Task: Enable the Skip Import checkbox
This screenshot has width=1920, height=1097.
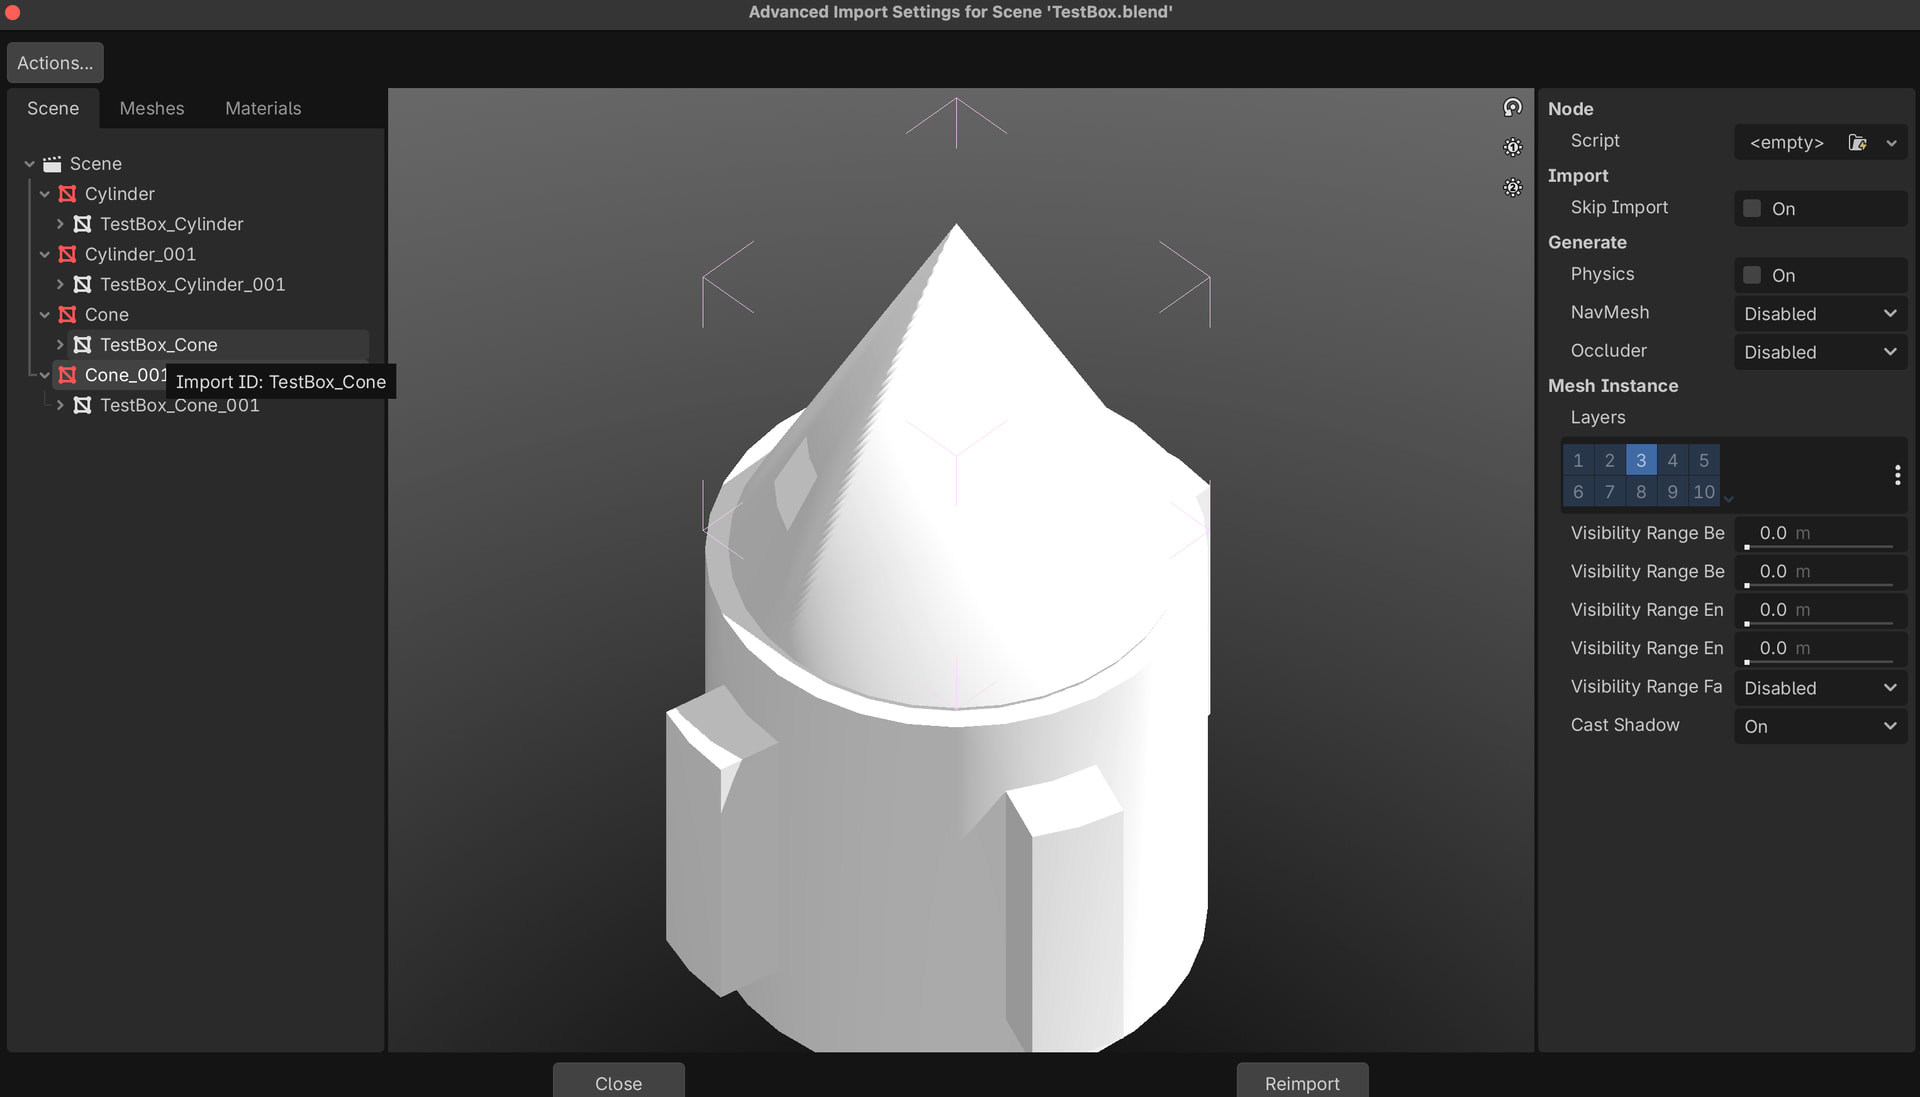Action: point(1752,208)
